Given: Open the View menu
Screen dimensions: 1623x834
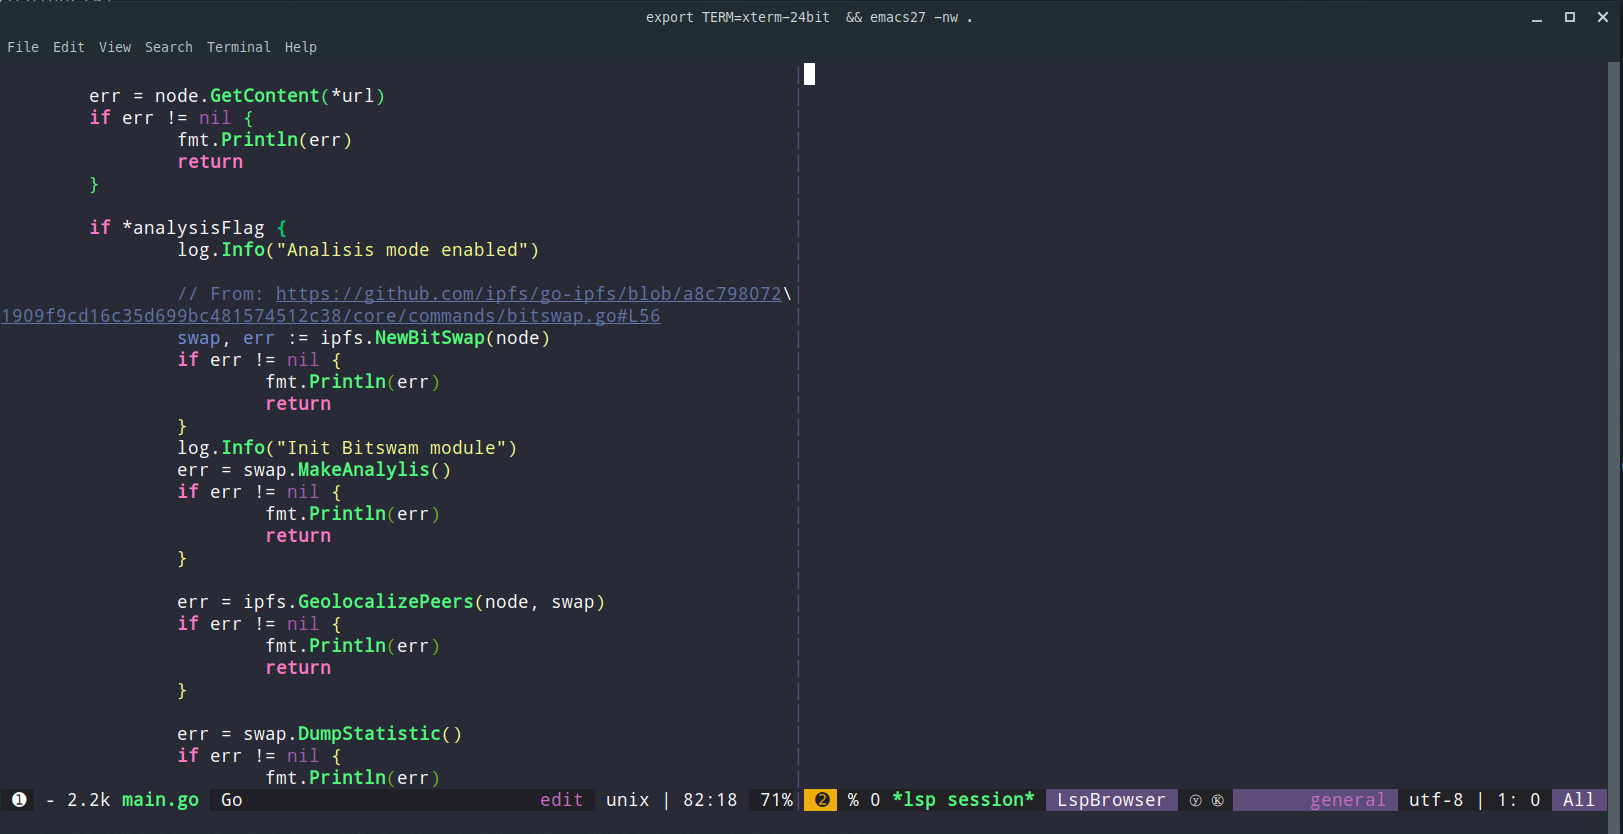Looking at the screenshot, I should coord(115,47).
